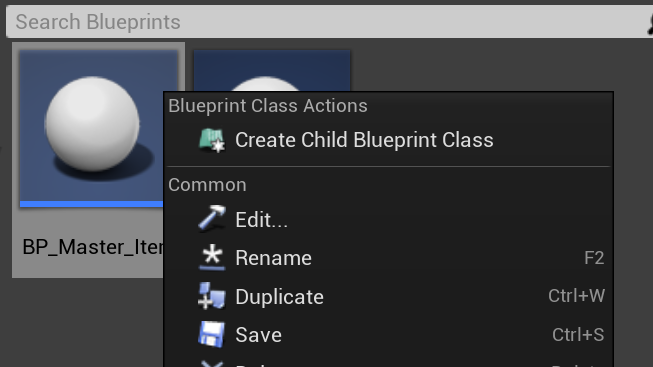This screenshot has height=367, width=653.
Task: Click the Duplicate overlapping-squares icon
Action: 212,296
